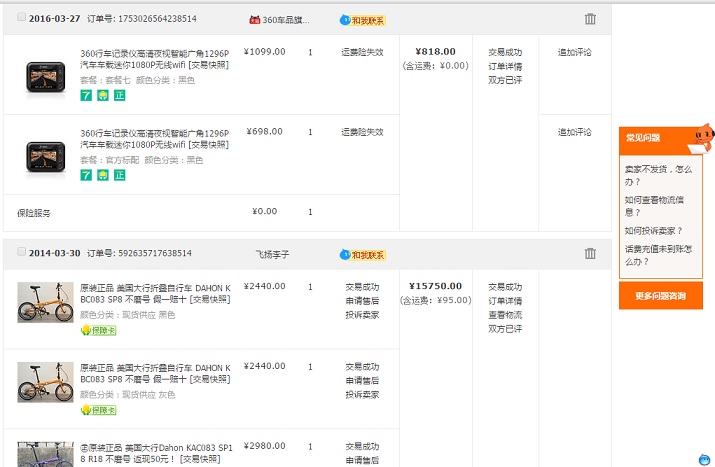The image size is (715, 467).
Task: Select the checkbox for the 2016-03-27 order
Action: 21,17
